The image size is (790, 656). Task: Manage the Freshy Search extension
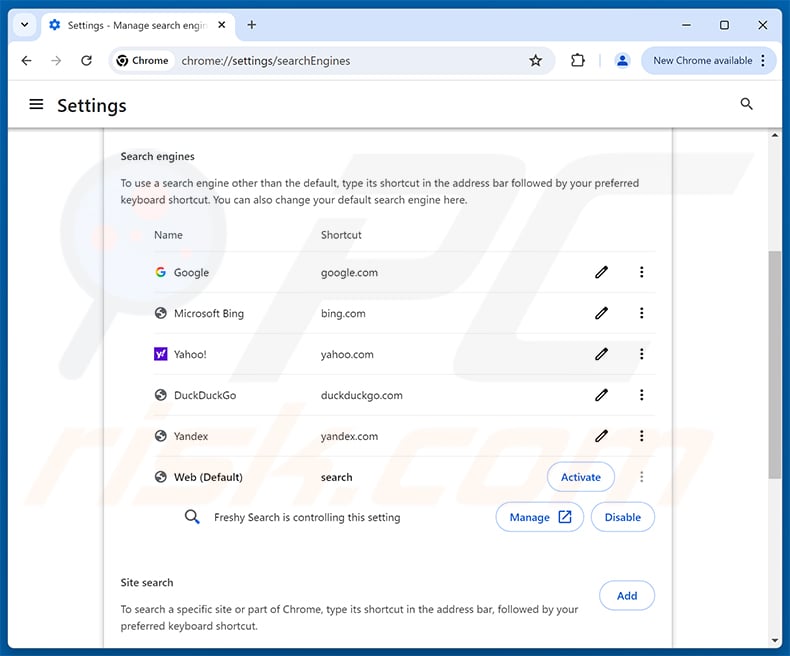540,517
